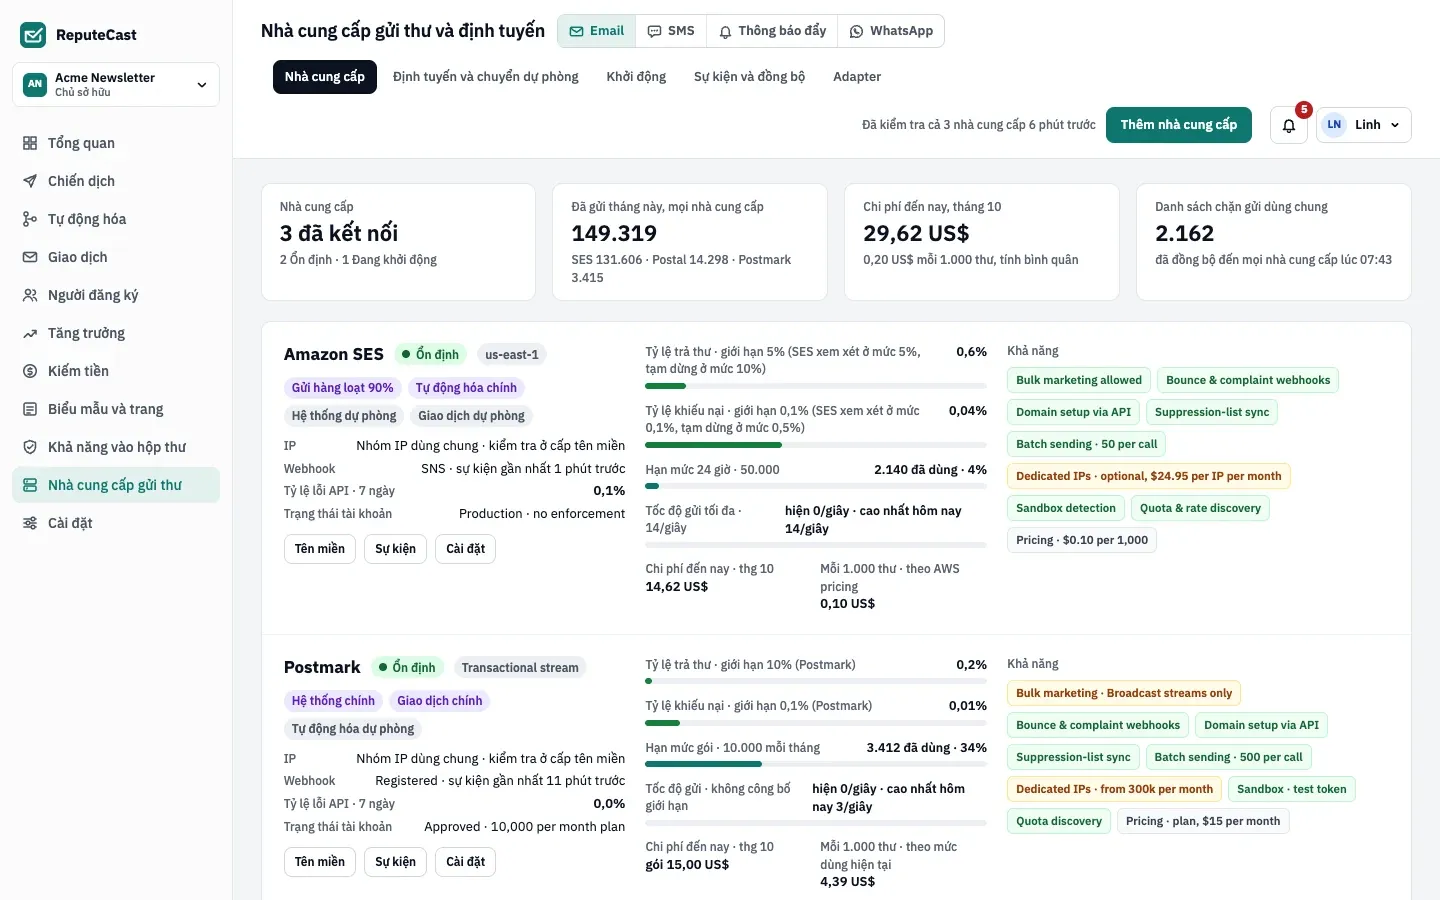Select the Nhà cung cấp tab

coord(325,77)
